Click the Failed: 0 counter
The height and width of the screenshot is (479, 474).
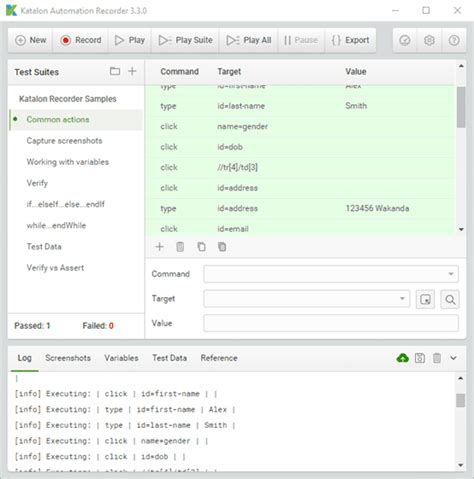click(x=98, y=326)
